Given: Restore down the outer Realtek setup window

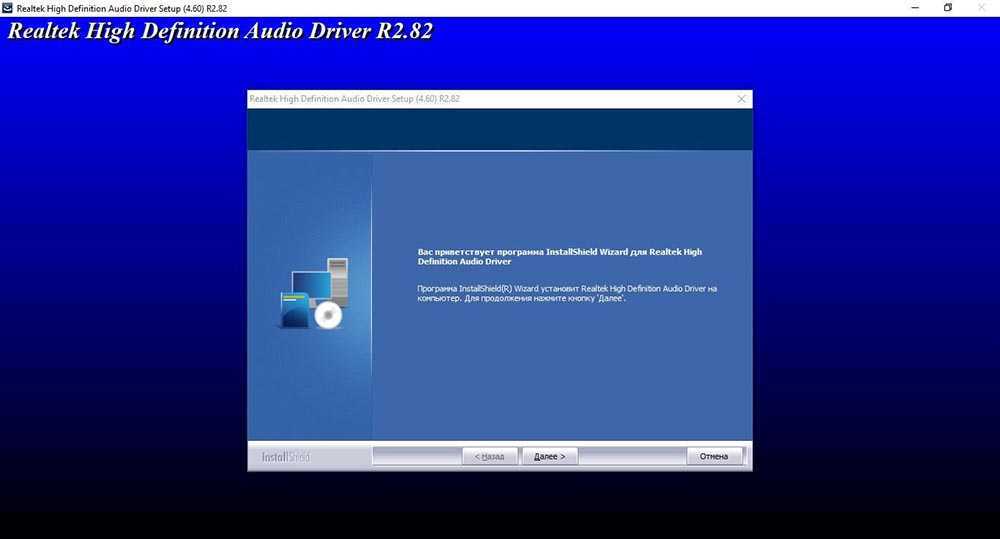Looking at the screenshot, I should pos(948,8).
